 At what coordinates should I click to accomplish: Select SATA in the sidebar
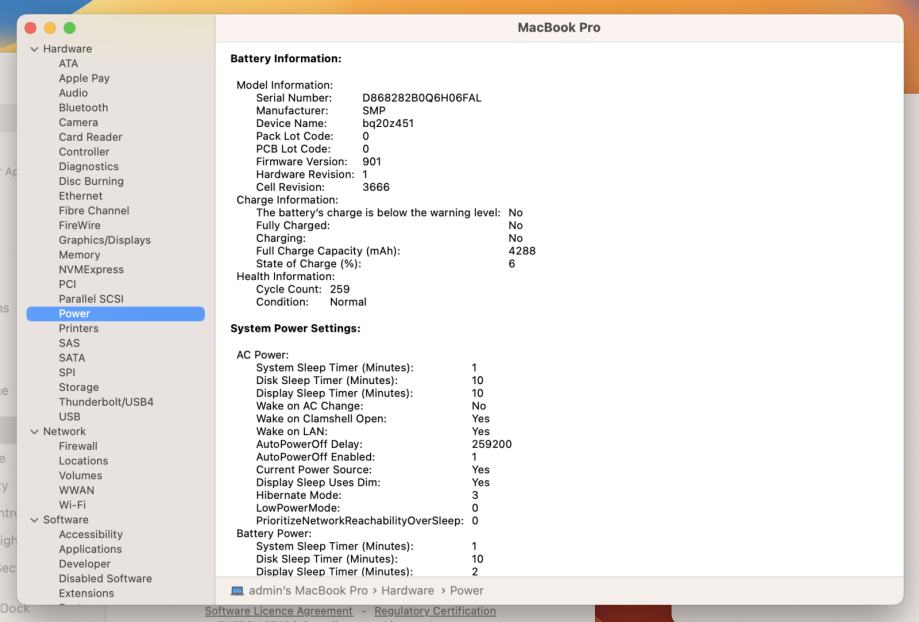(72, 358)
